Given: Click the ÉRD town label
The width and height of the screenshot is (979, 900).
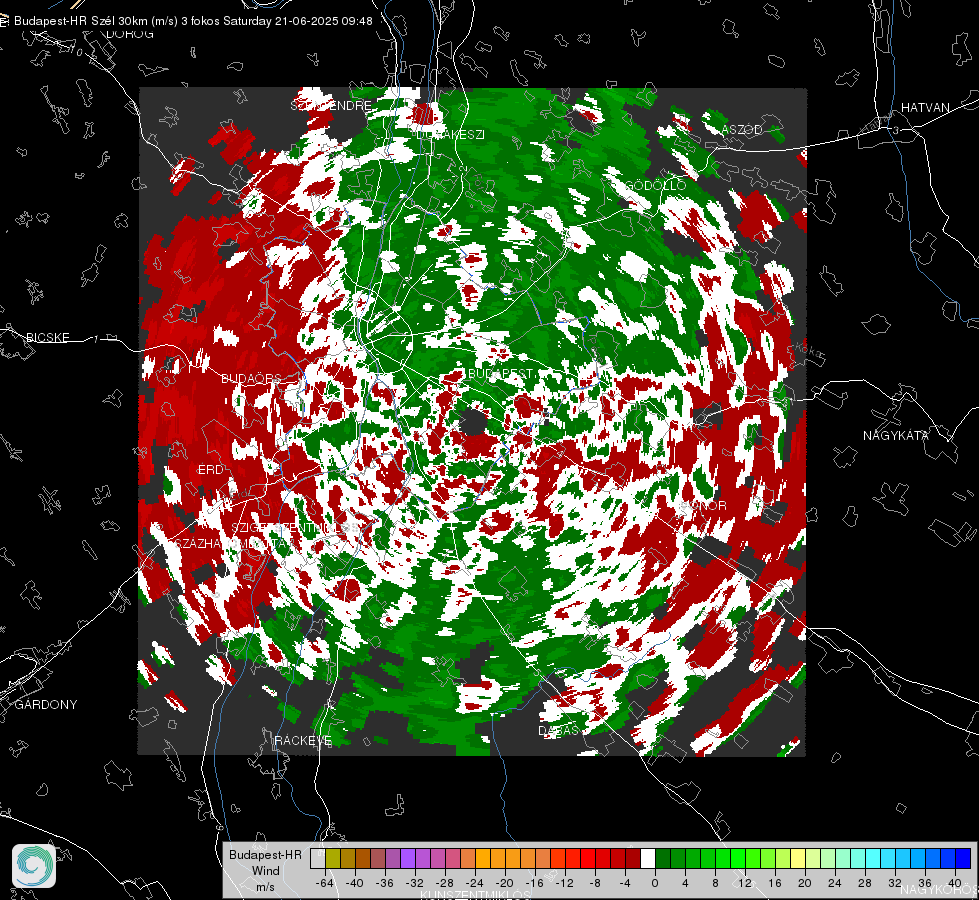Looking at the screenshot, I should (210, 470).
